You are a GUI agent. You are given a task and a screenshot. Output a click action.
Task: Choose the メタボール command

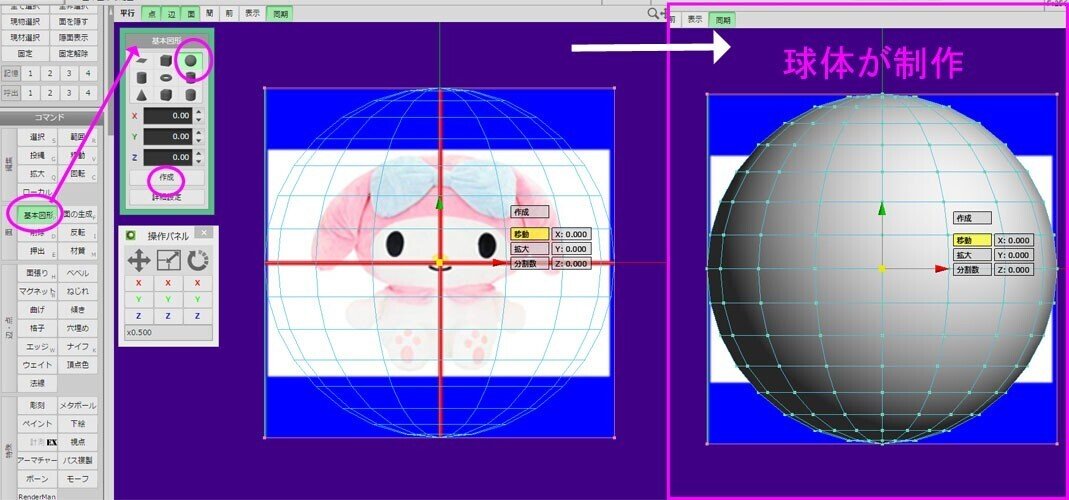pos(78,406)
